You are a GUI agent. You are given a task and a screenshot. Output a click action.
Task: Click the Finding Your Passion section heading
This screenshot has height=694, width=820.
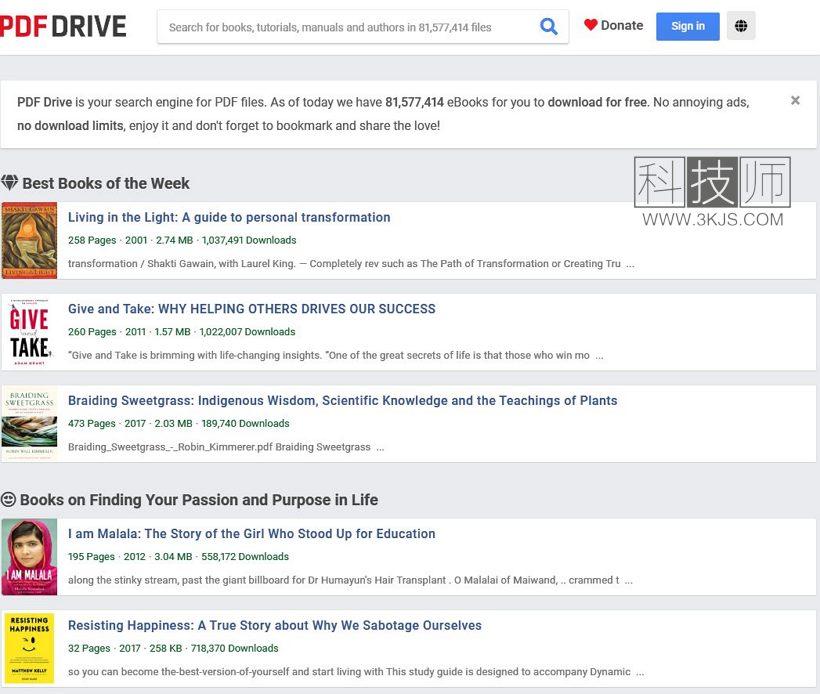pos(199,499)
